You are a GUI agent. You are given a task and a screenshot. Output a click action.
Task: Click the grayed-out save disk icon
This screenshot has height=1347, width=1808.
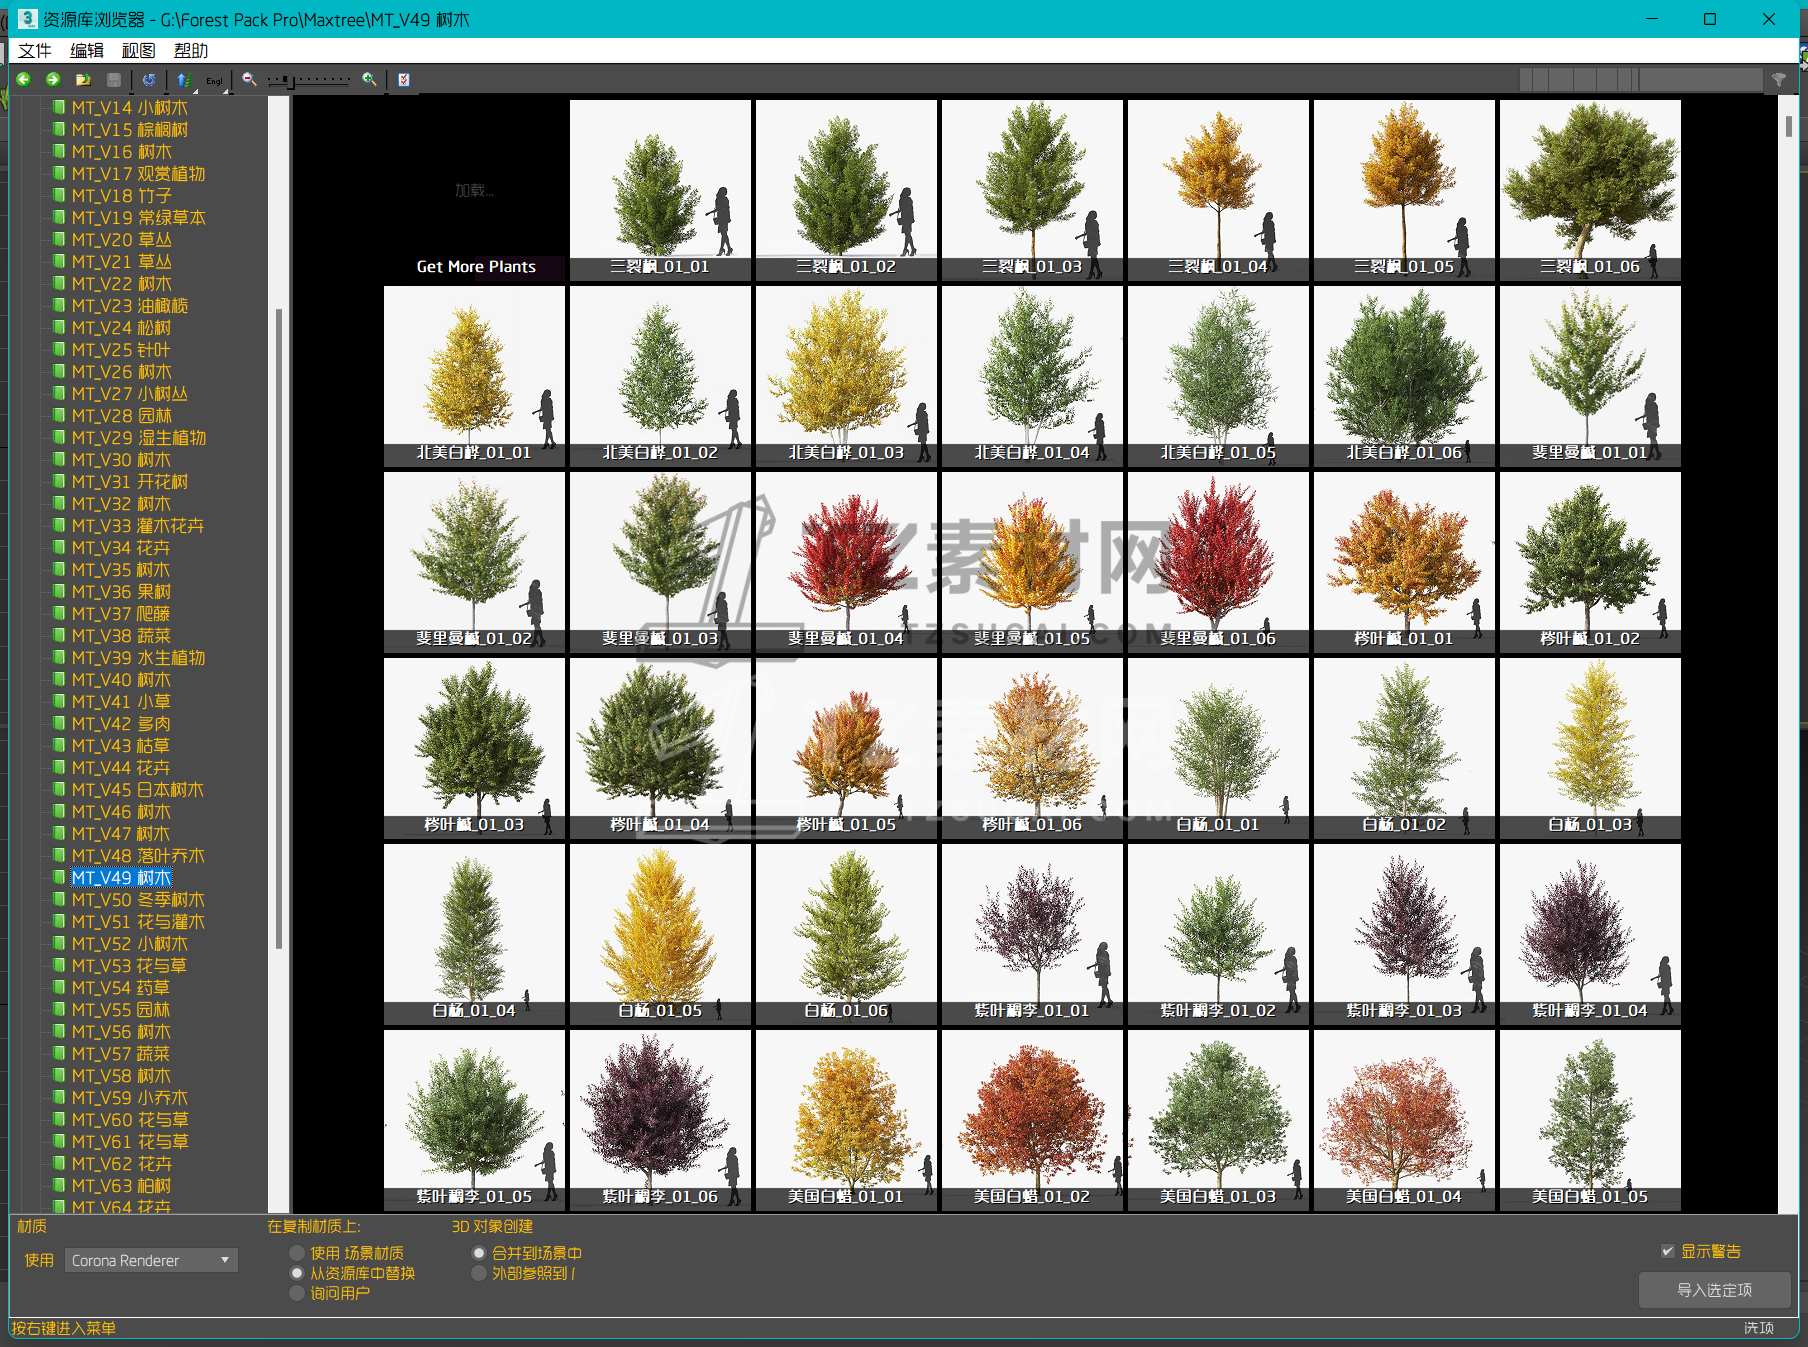point(114,80)
